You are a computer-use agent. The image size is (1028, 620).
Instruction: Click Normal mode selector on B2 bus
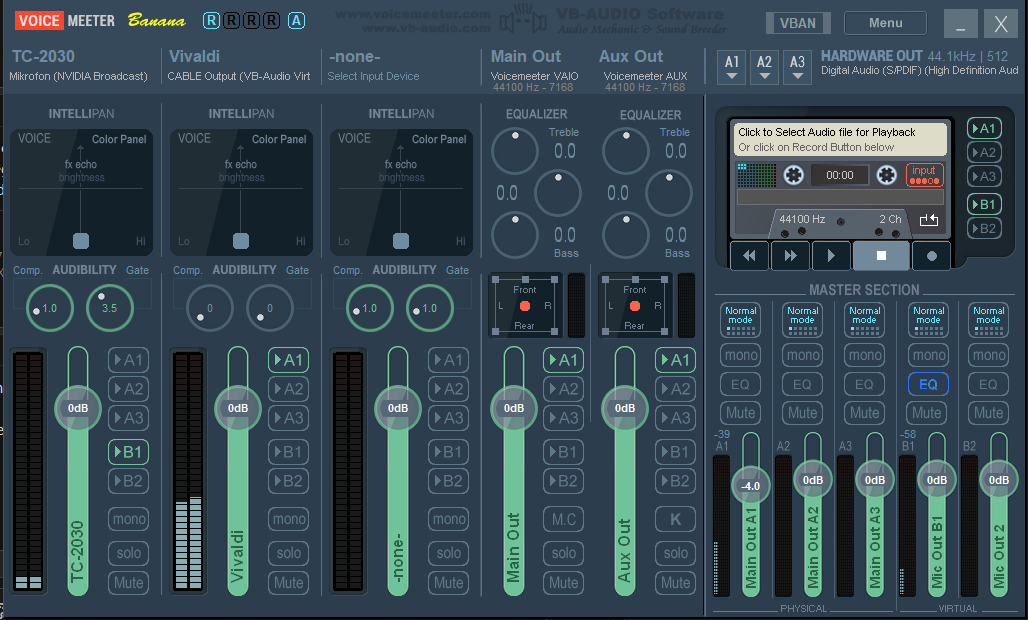[988, 319]
